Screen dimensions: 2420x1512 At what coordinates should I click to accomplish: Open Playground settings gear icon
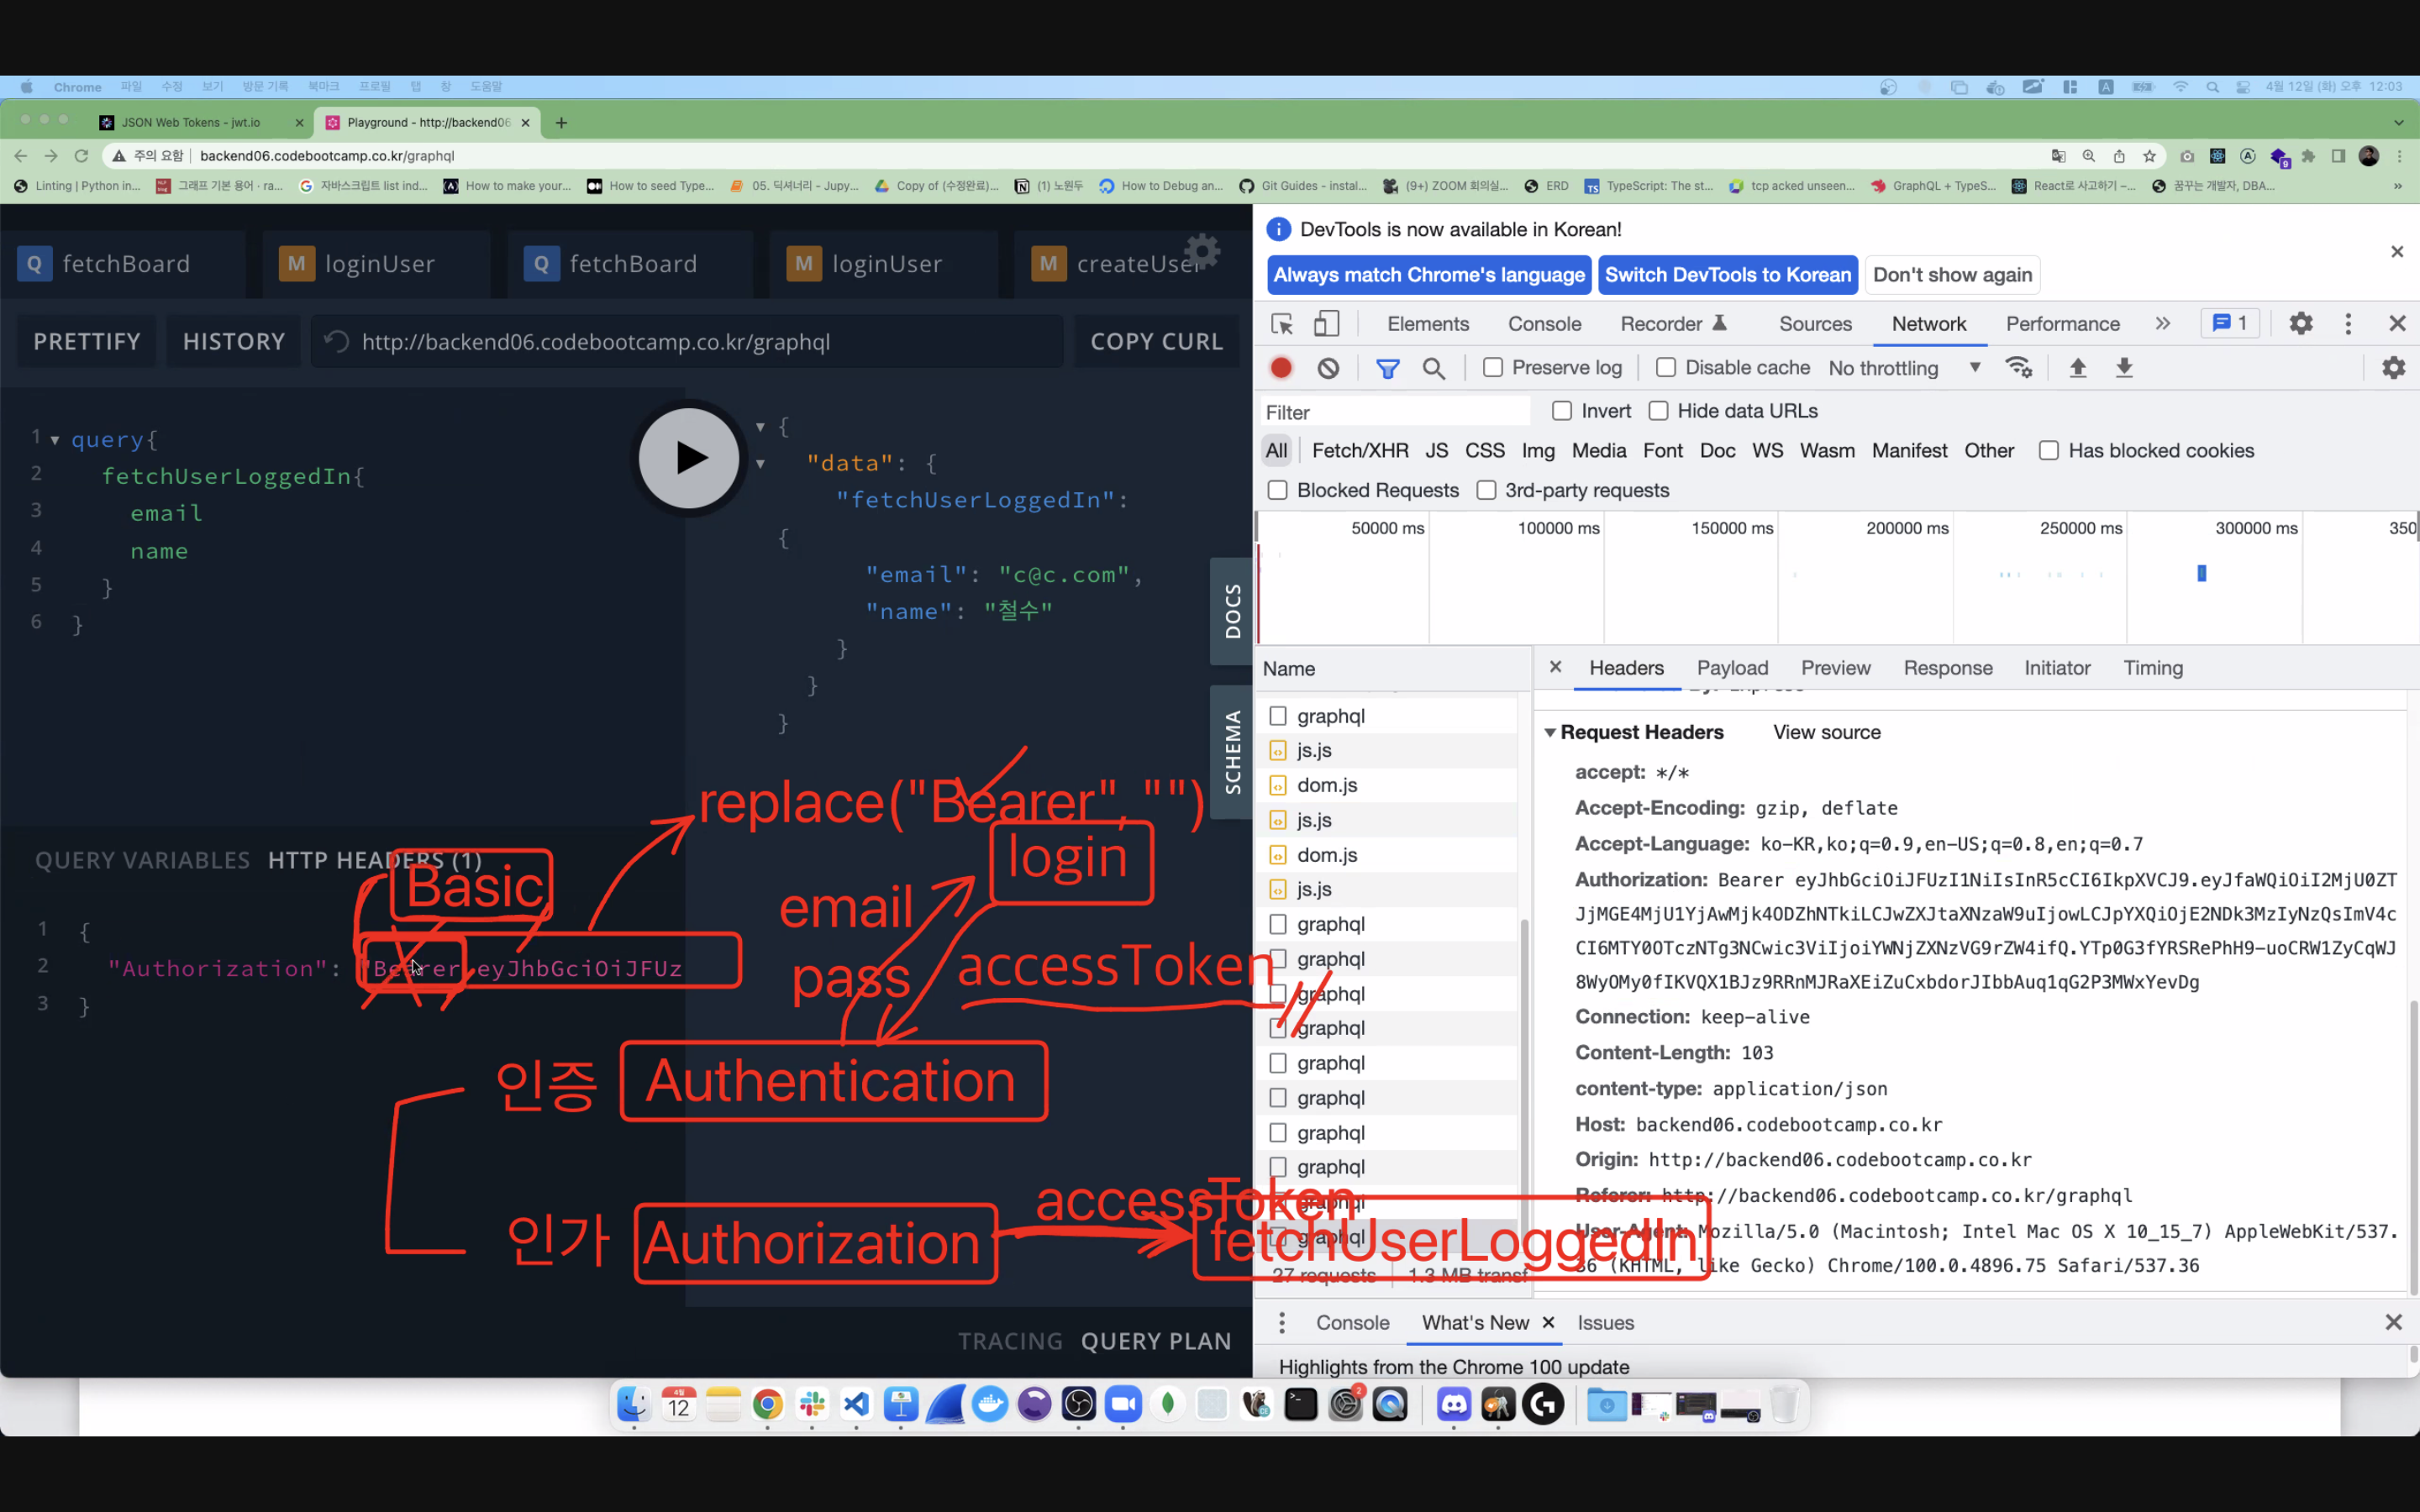(1202, 250)
